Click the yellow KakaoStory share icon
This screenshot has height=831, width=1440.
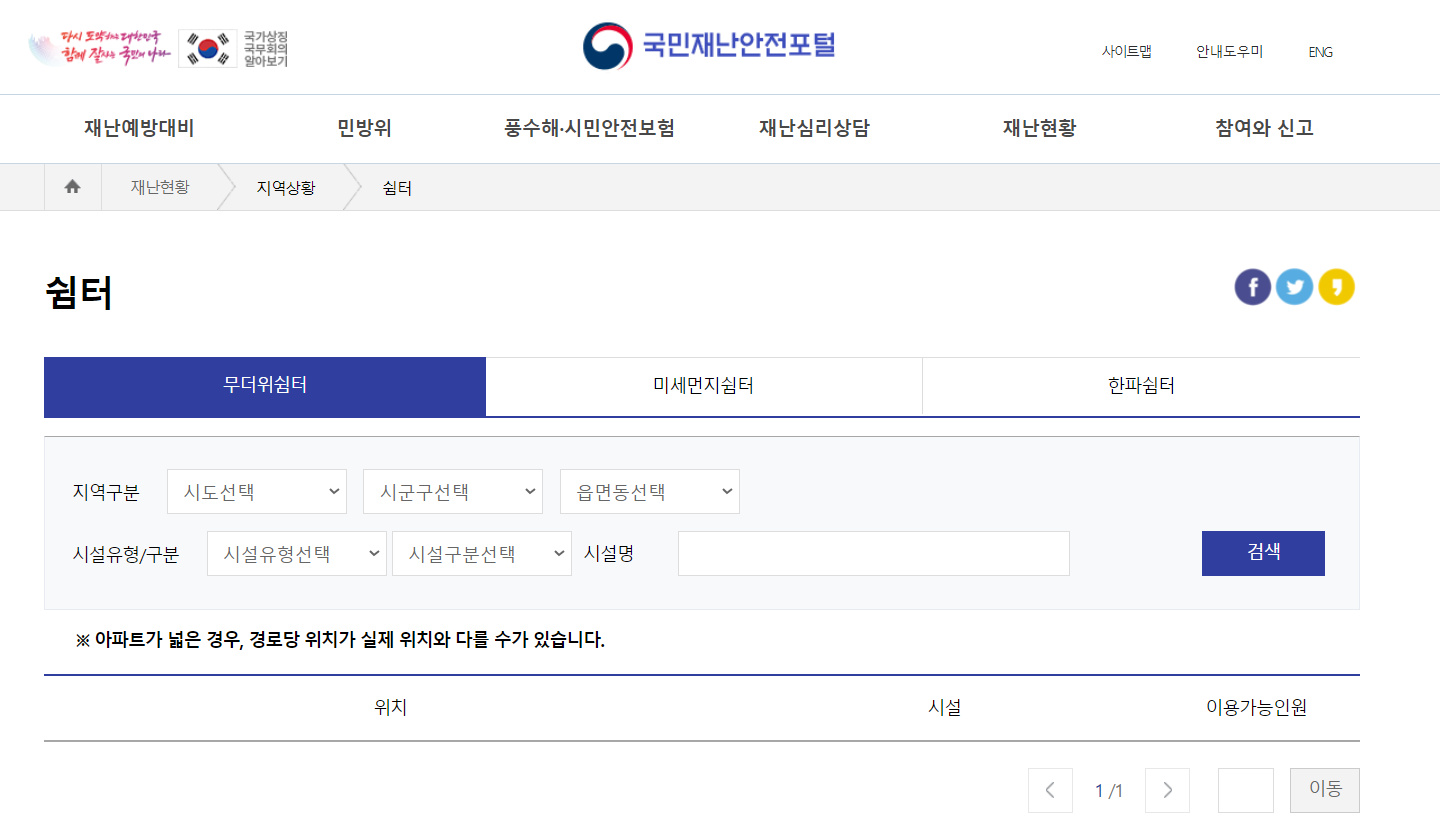tap(1336, 286)
